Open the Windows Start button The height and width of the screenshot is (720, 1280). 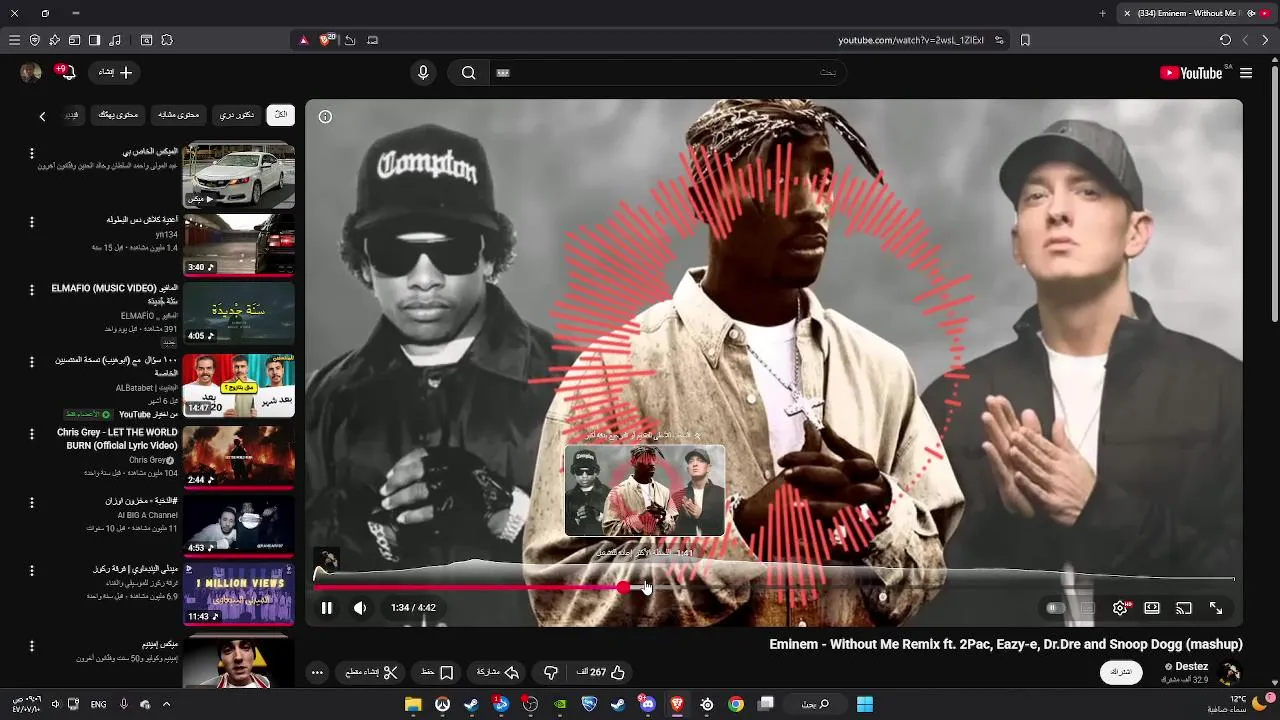click(x=865, y=704)
